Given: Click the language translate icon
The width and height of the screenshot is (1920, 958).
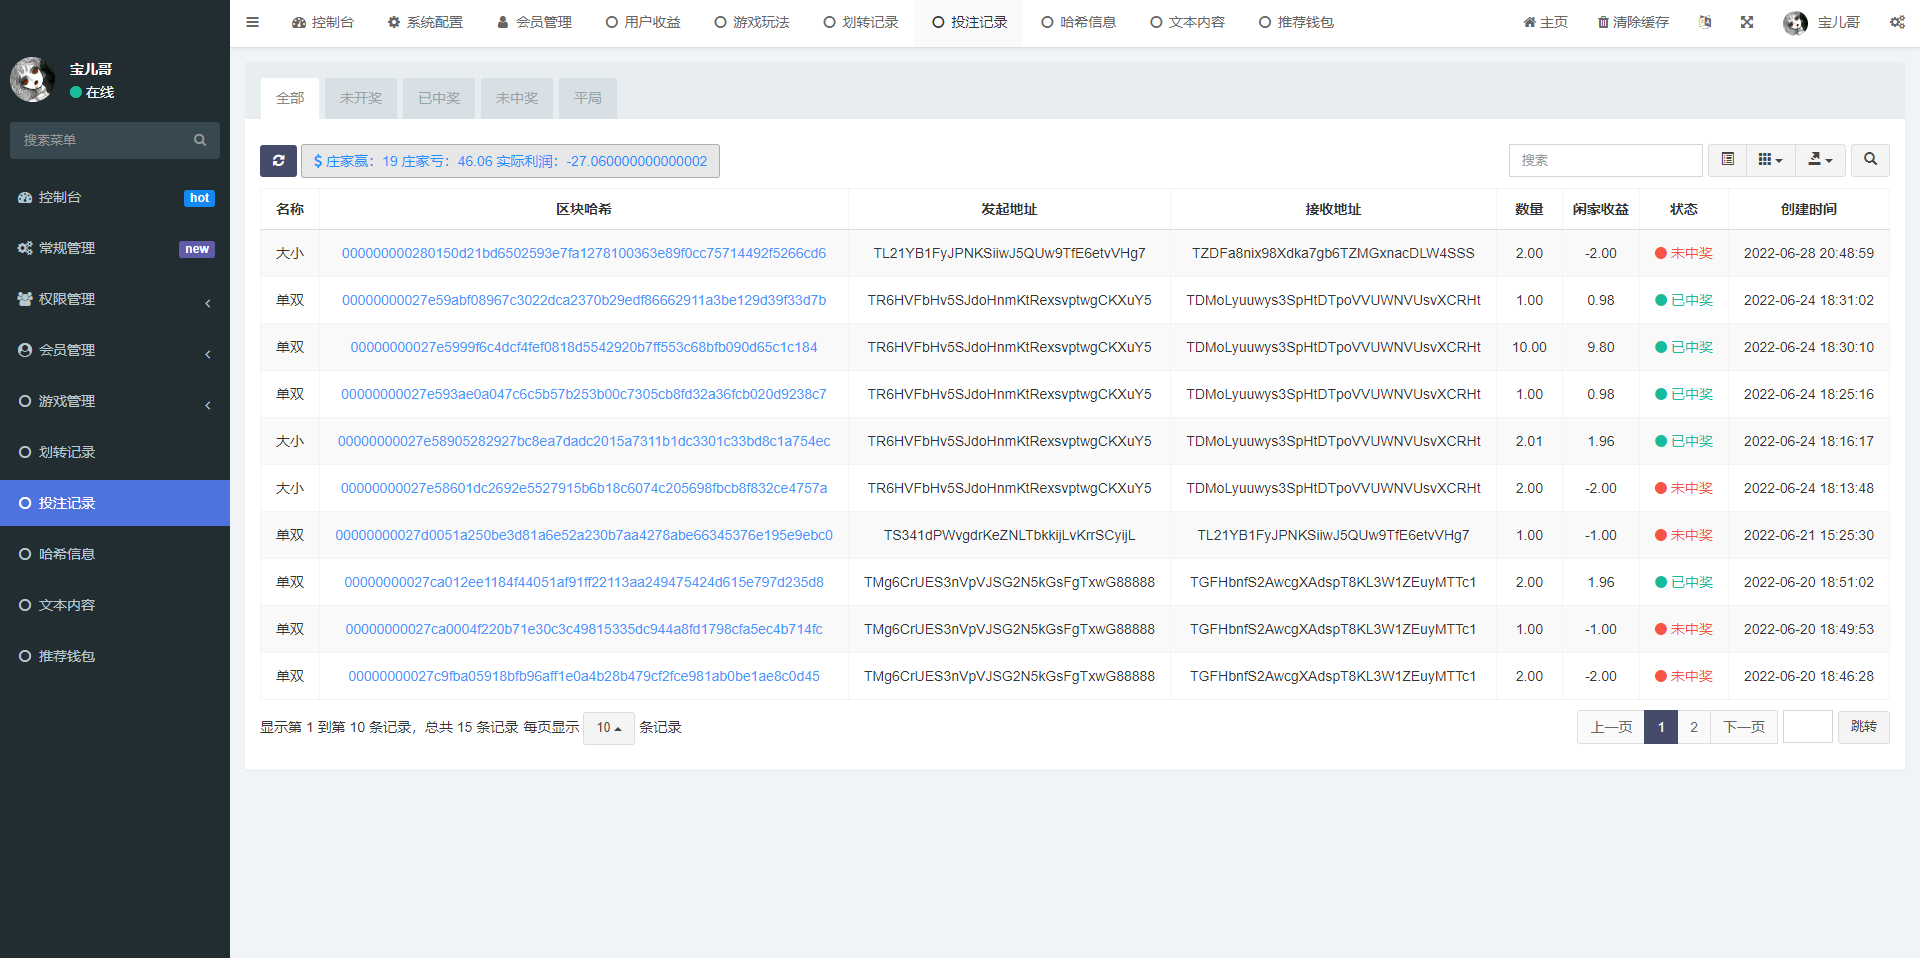Looking at the screenshot, I should pos(1705,22).
